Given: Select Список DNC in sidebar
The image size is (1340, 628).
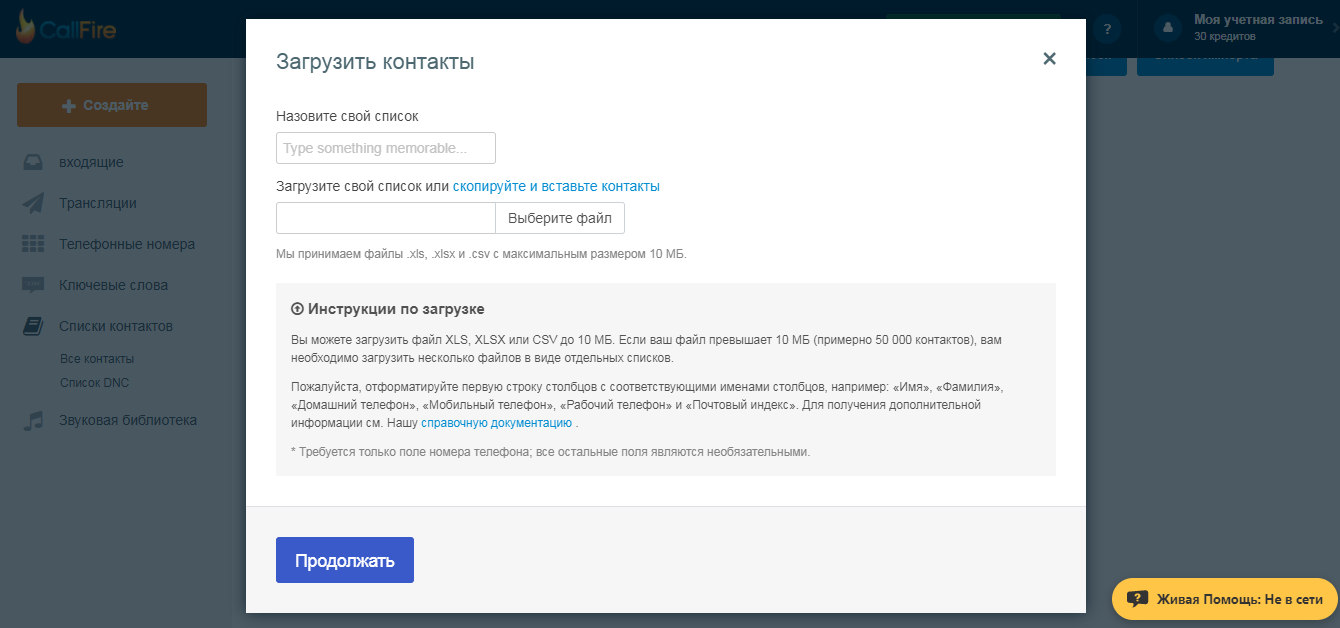Looking at the screenshot, I should click(x=94, y=383).
